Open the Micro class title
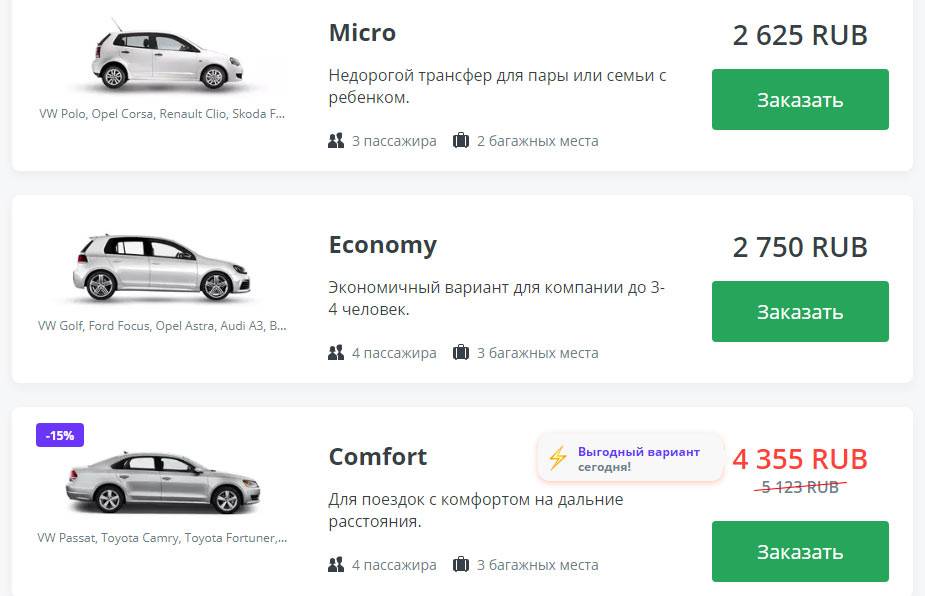The image size is (925, 596). [x=362, y=33]
